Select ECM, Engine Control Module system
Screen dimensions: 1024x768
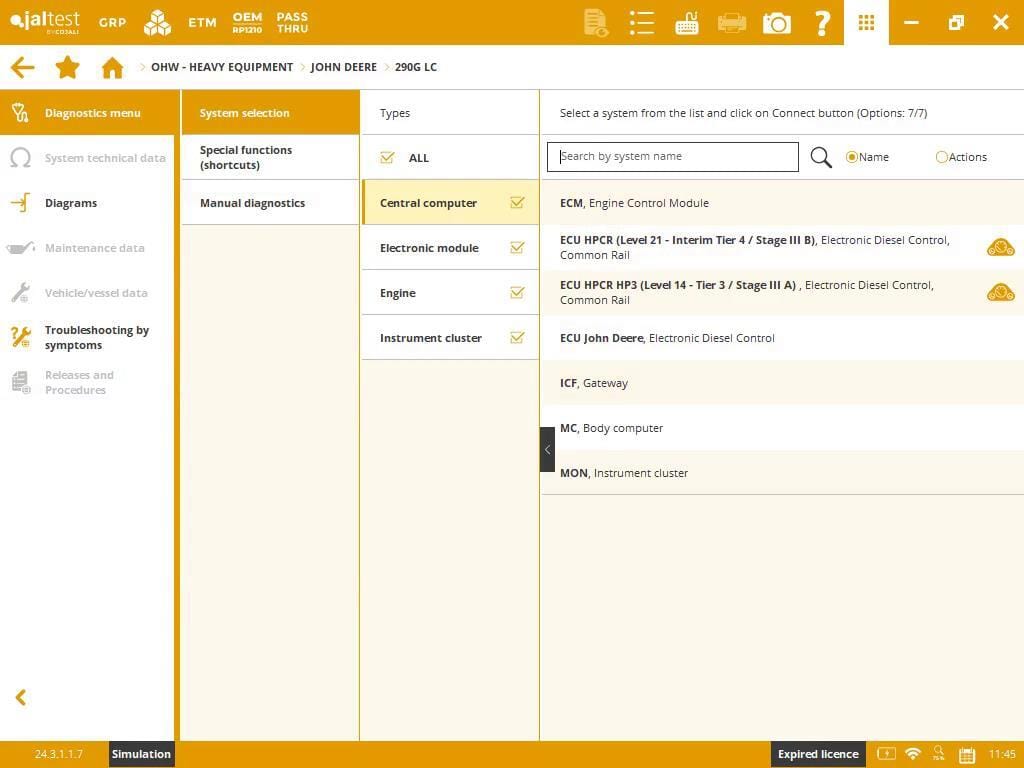(x=634, y=203)
